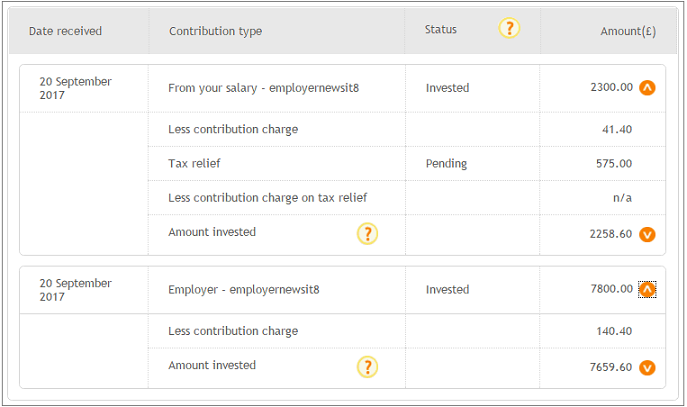Click the 140.40 contribution charge amount

coord(614,331)
